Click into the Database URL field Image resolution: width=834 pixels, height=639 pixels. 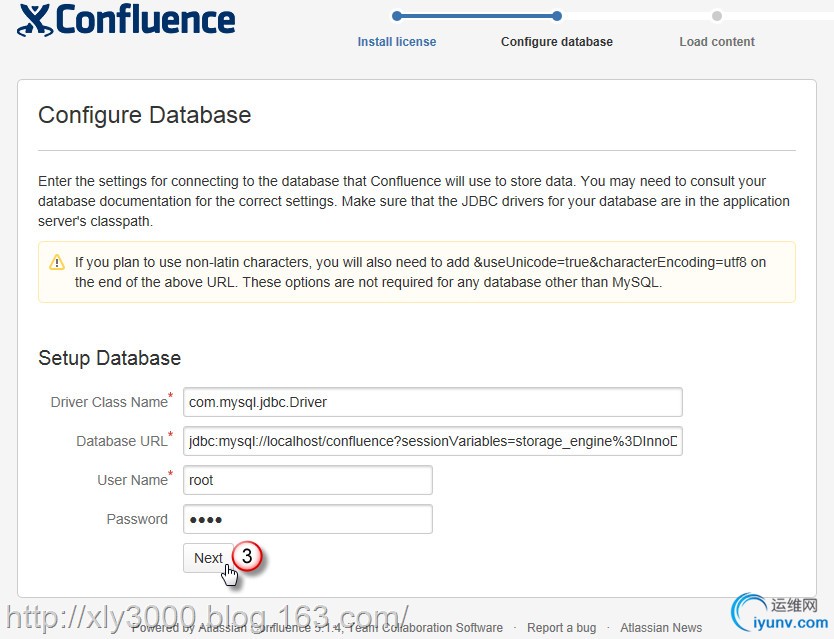tap(433, 441)
